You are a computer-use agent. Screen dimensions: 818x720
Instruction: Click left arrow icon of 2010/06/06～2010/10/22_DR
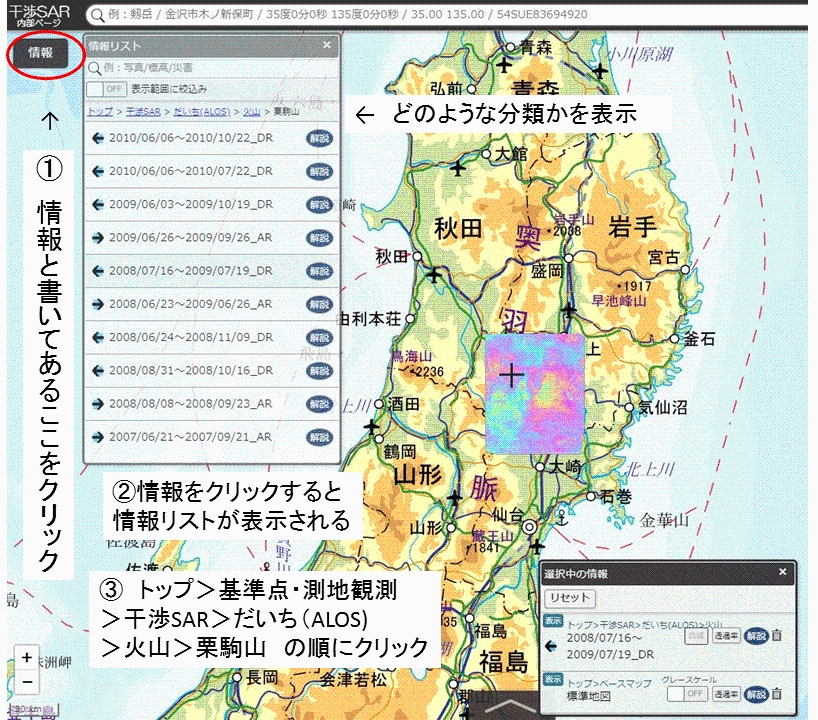click(98, 138)
